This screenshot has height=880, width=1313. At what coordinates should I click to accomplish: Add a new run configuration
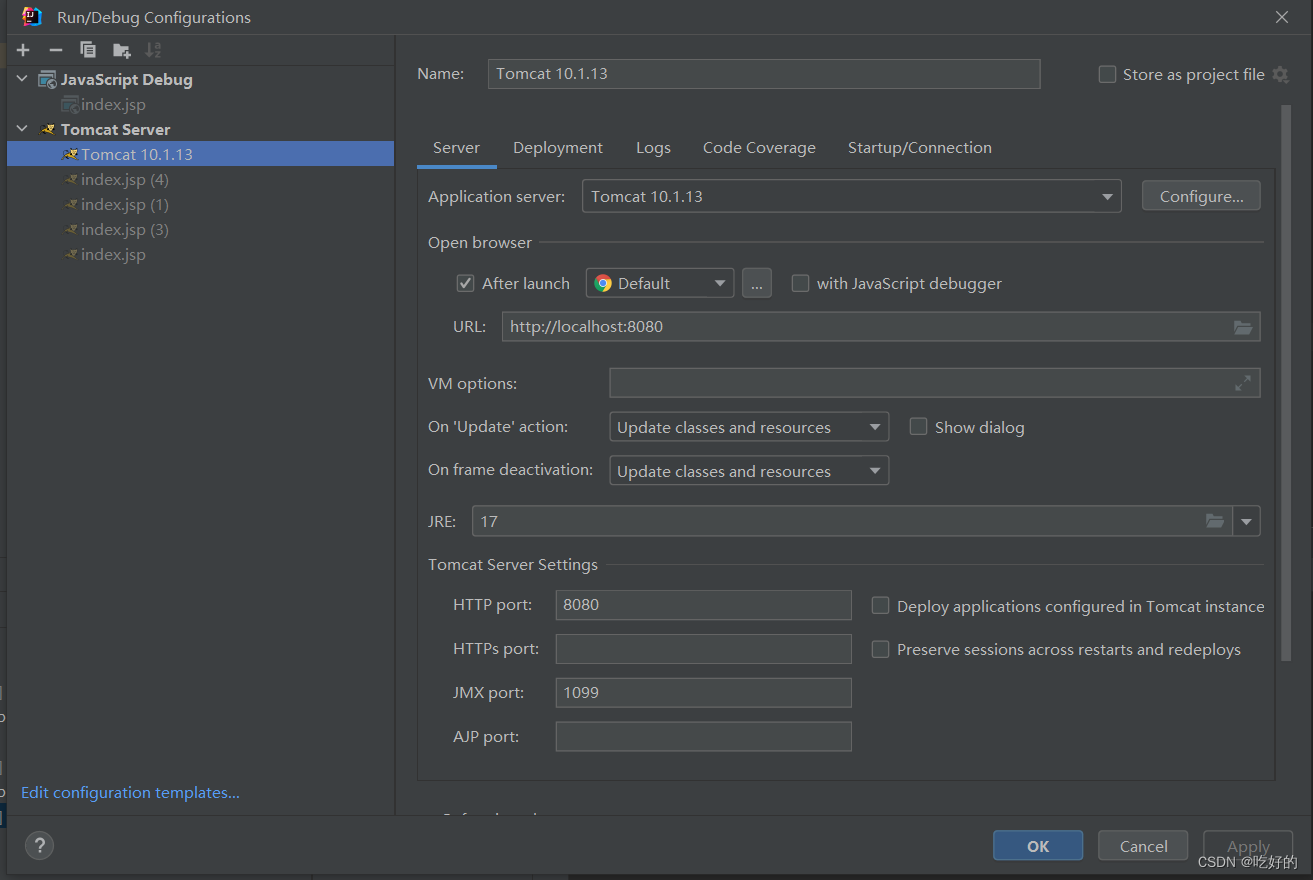click(x=24, y=50)
